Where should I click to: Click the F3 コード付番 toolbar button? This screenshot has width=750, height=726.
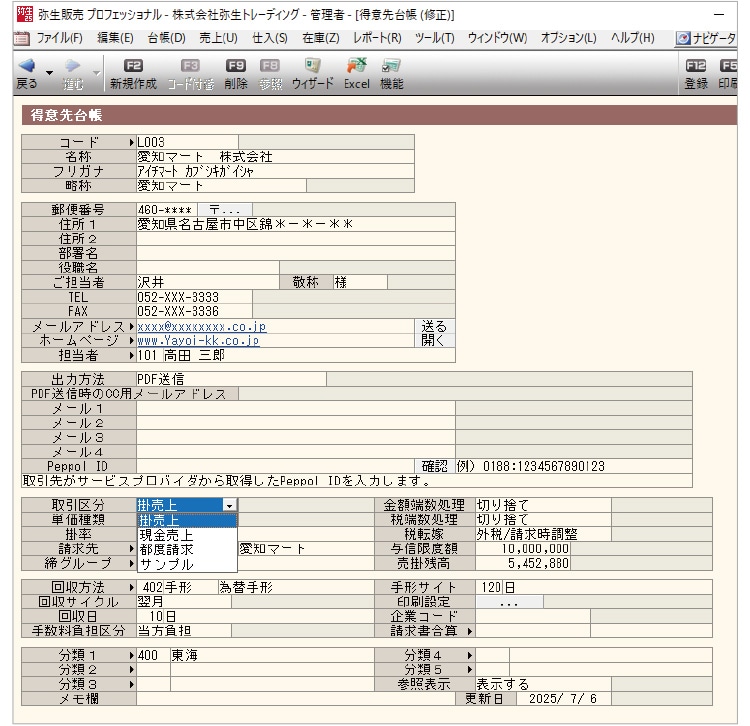(x=190, y=74)
